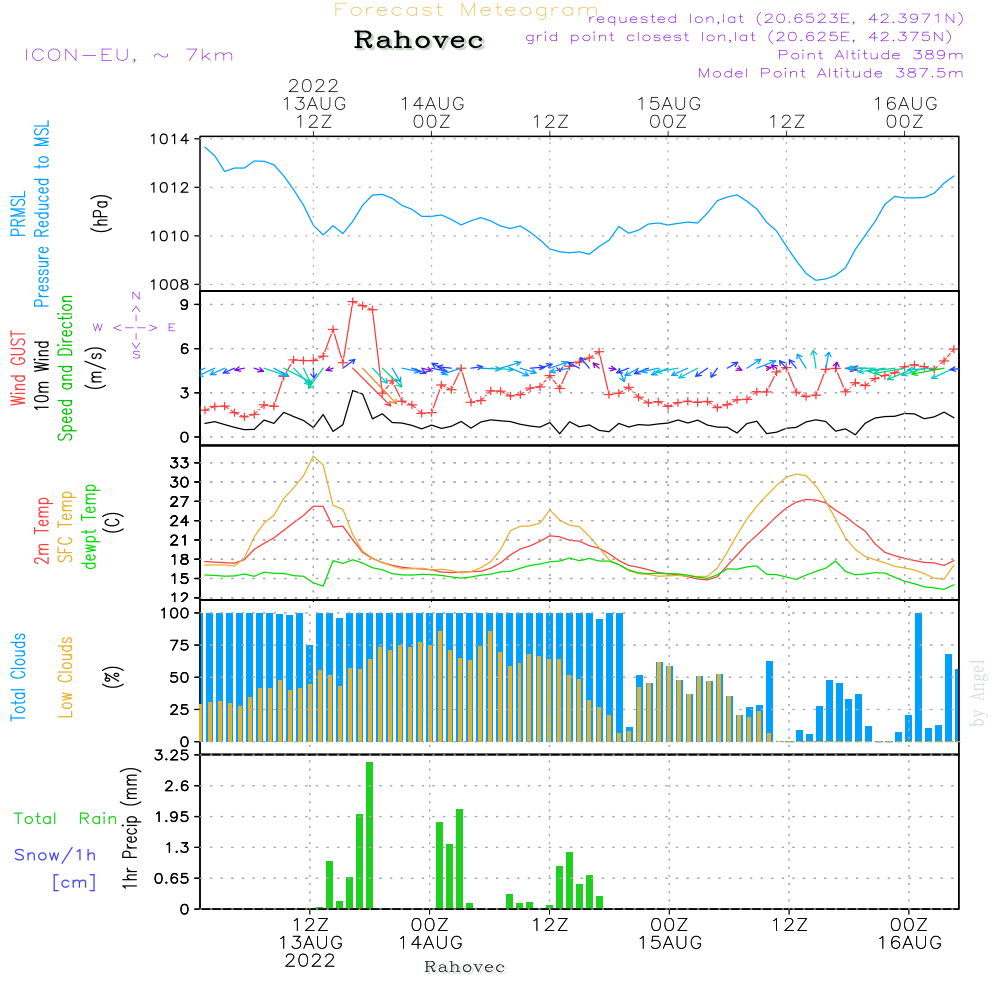Select requested lon,lat (20.6523E, 42.3971N) text
Viewport: 1000px width, 1000px height.
(x=776, y=18)
